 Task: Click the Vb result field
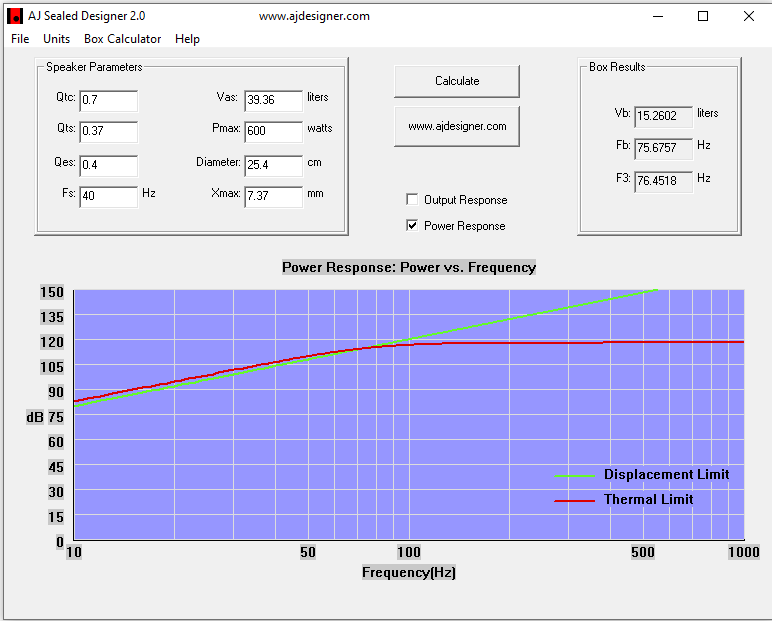663,116
